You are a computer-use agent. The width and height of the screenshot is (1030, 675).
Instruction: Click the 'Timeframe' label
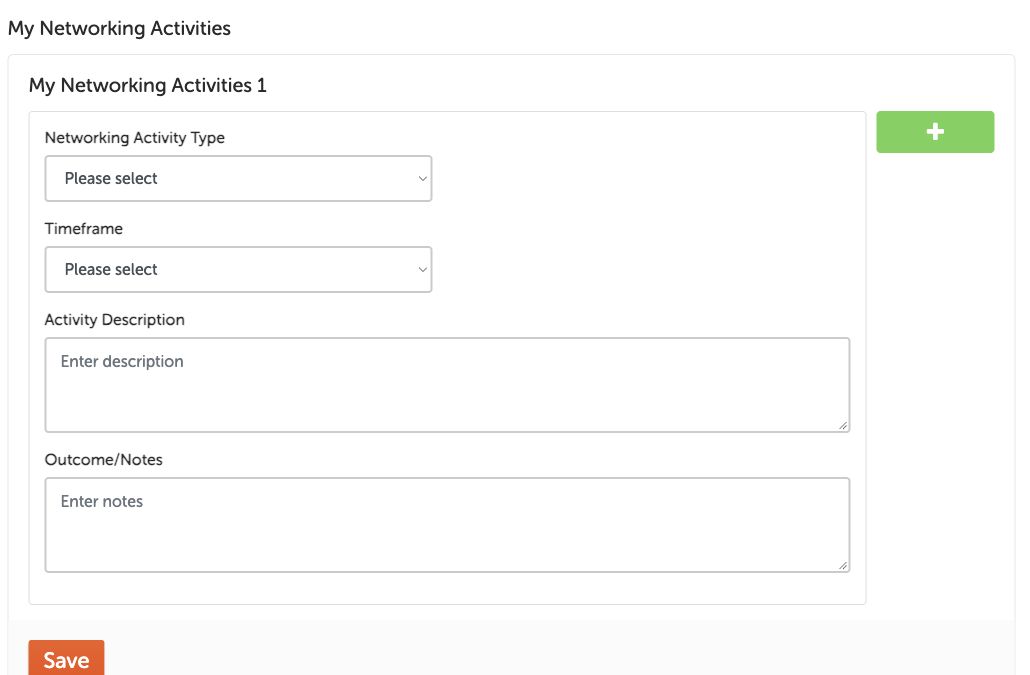83,229
